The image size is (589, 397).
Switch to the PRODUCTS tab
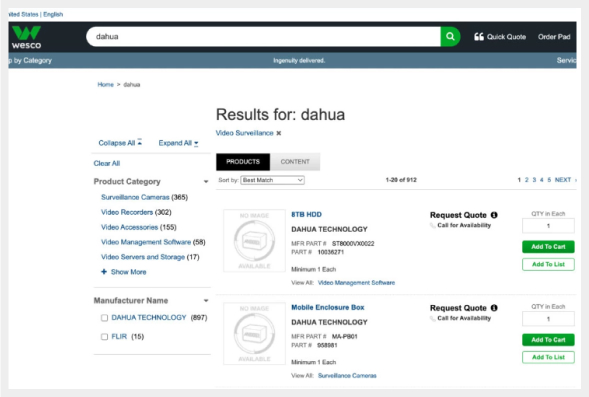tap(243, 162)
